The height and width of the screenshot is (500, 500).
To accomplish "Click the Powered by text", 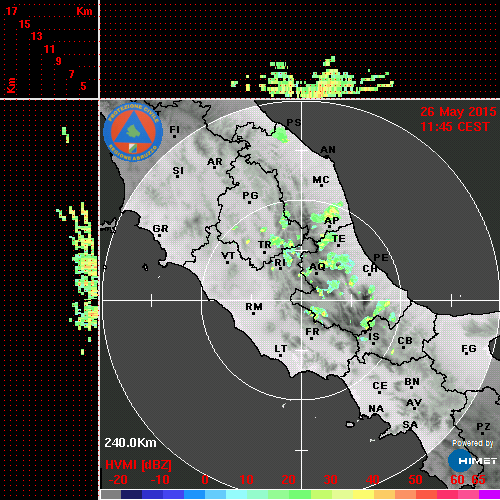I will [472, 443].
